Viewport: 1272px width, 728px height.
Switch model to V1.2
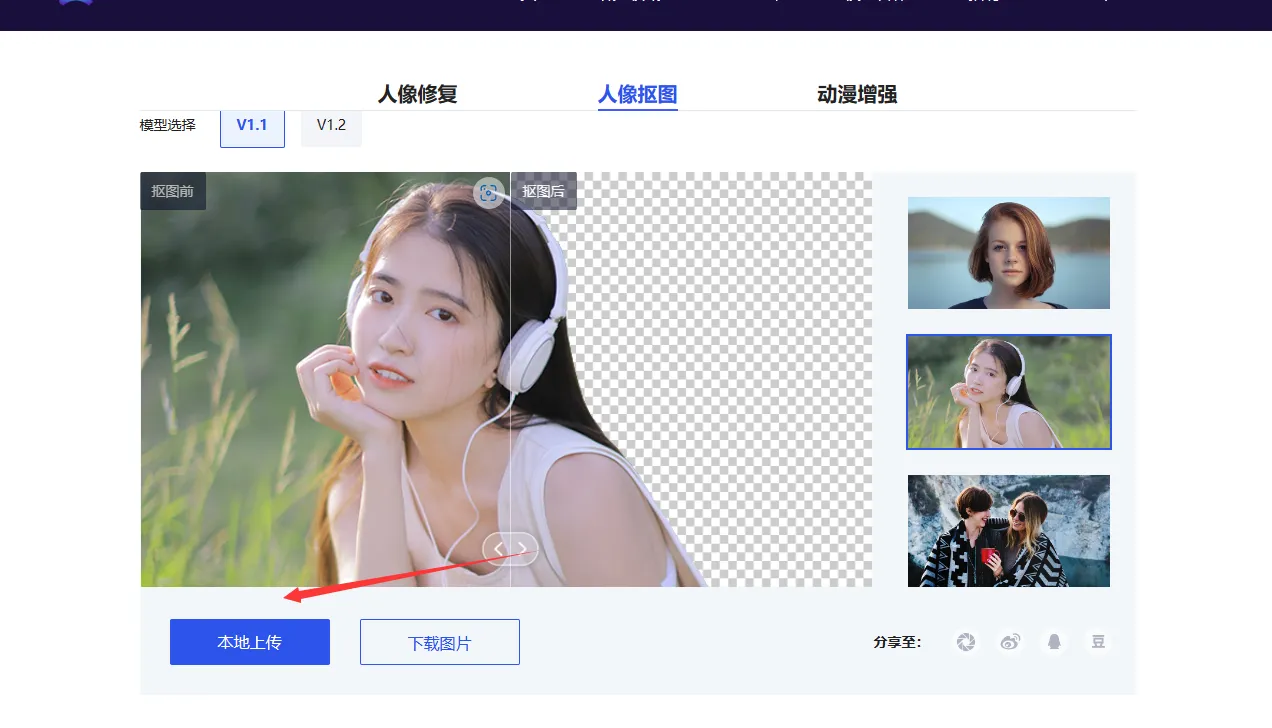(331, 126)
